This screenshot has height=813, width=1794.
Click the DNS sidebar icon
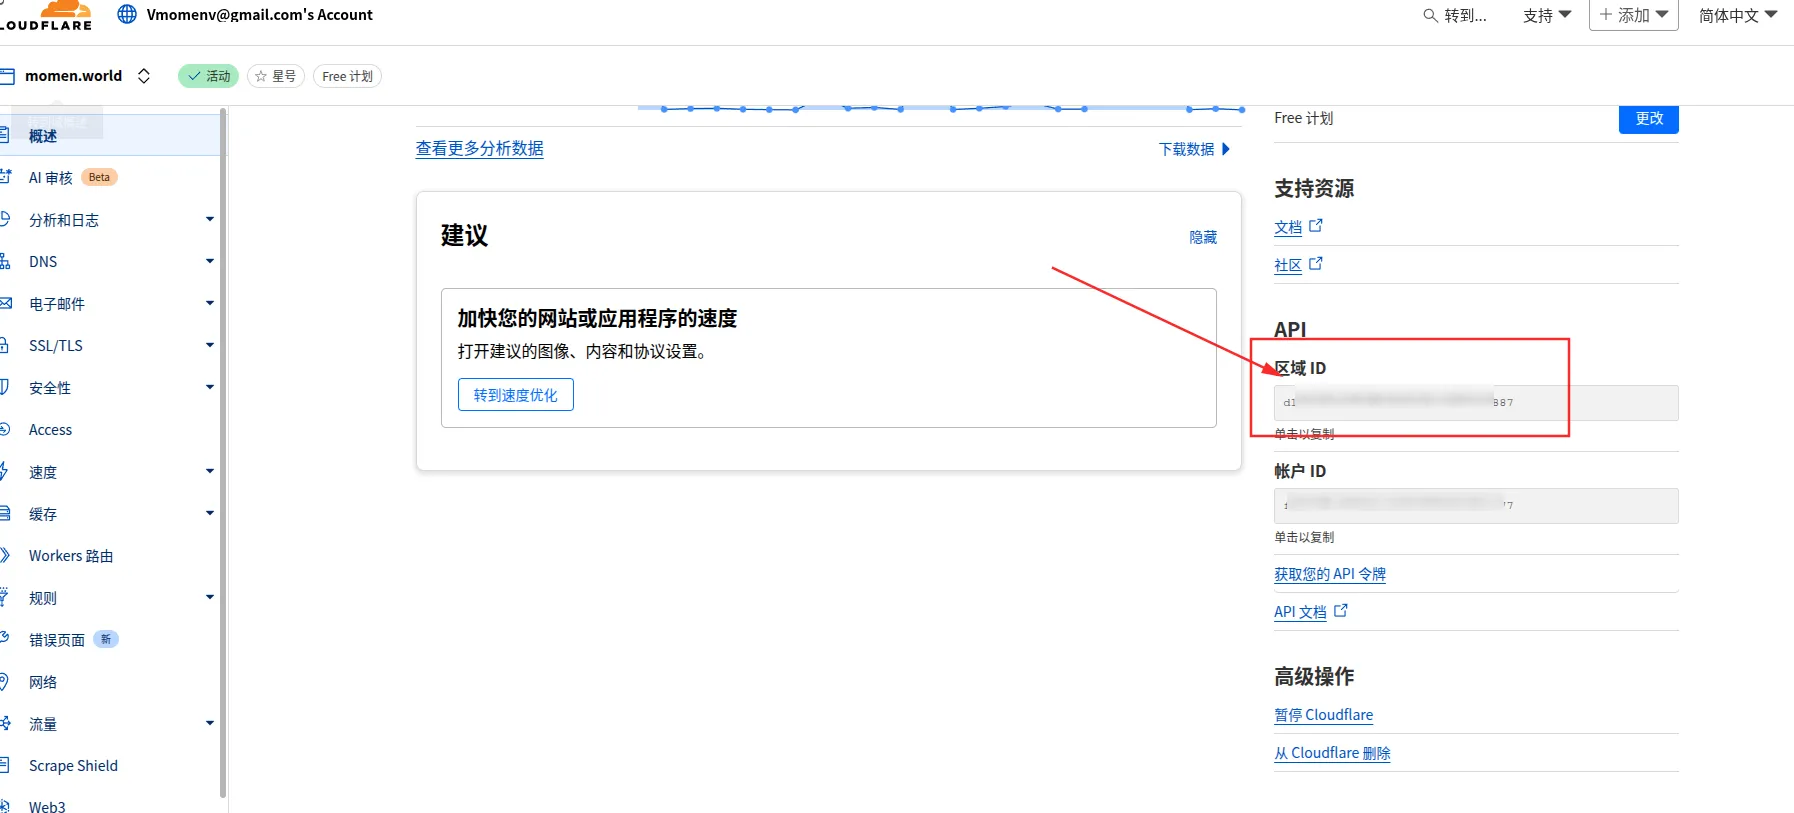pyautogui.click(x=4, y=261)
